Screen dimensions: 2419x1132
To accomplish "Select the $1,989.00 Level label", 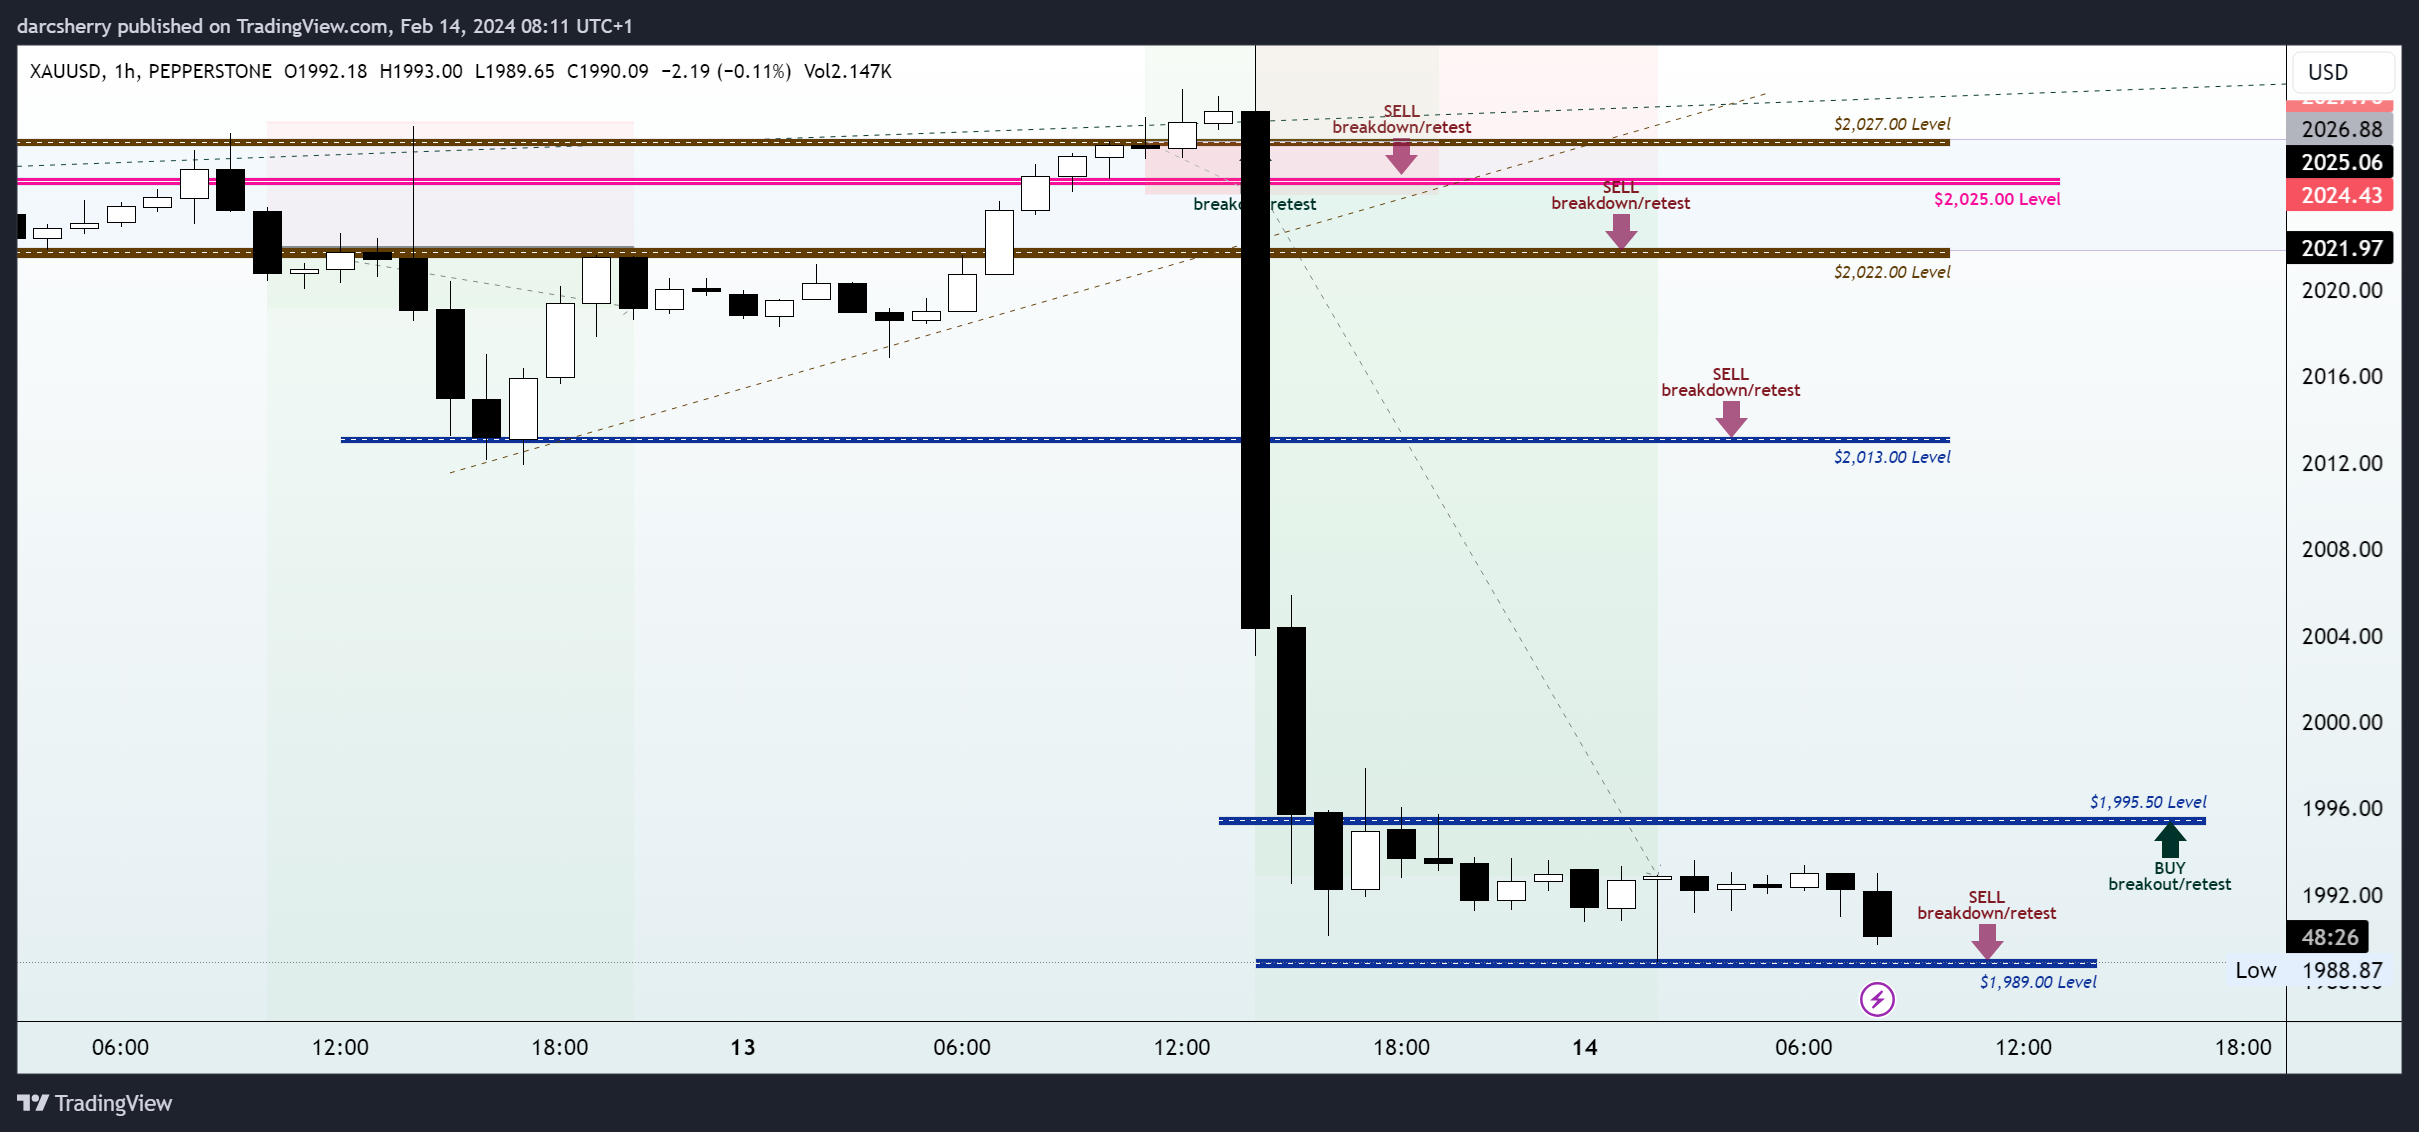I will click(x=2038, y=982).
